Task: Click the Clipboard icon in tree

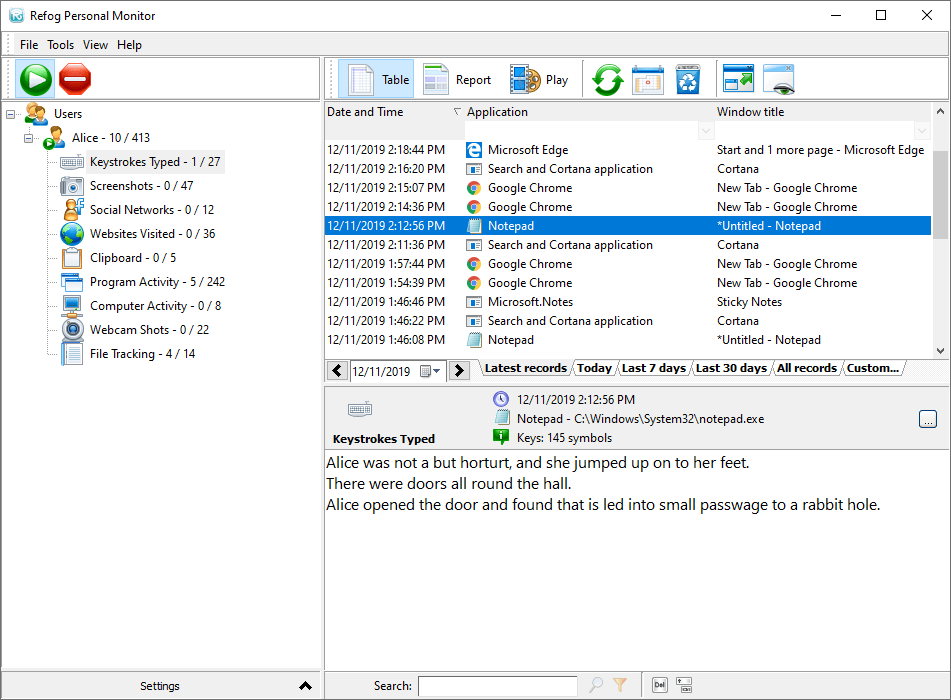Action: pos(72,258)
